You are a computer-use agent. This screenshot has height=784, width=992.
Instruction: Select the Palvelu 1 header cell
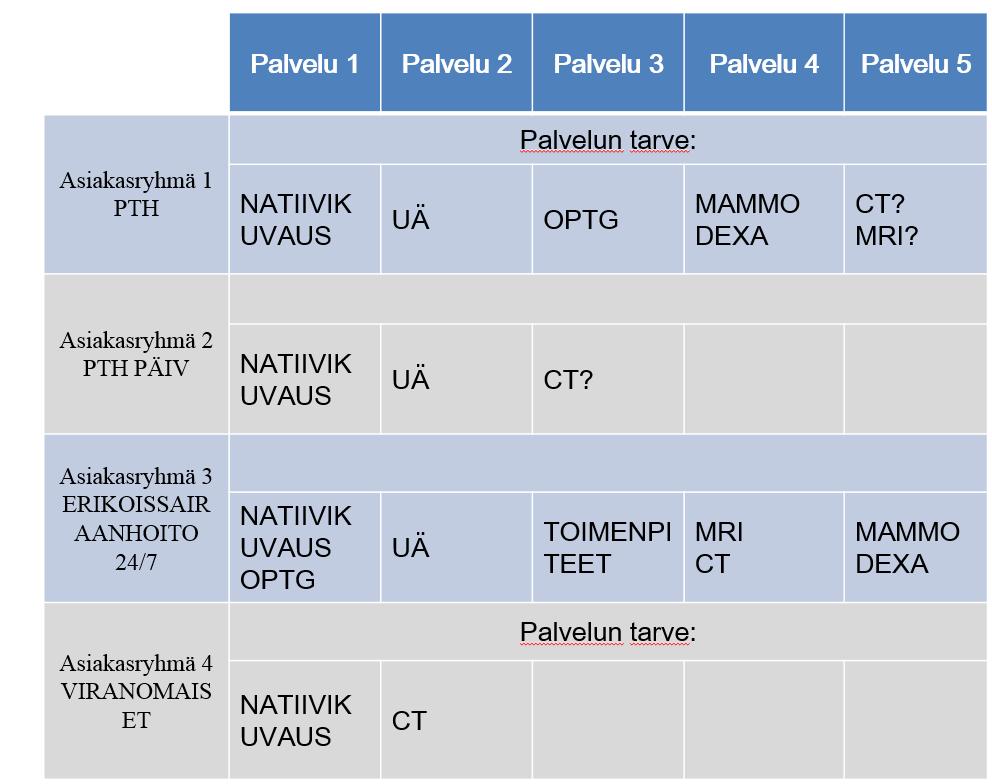[305, 63]
